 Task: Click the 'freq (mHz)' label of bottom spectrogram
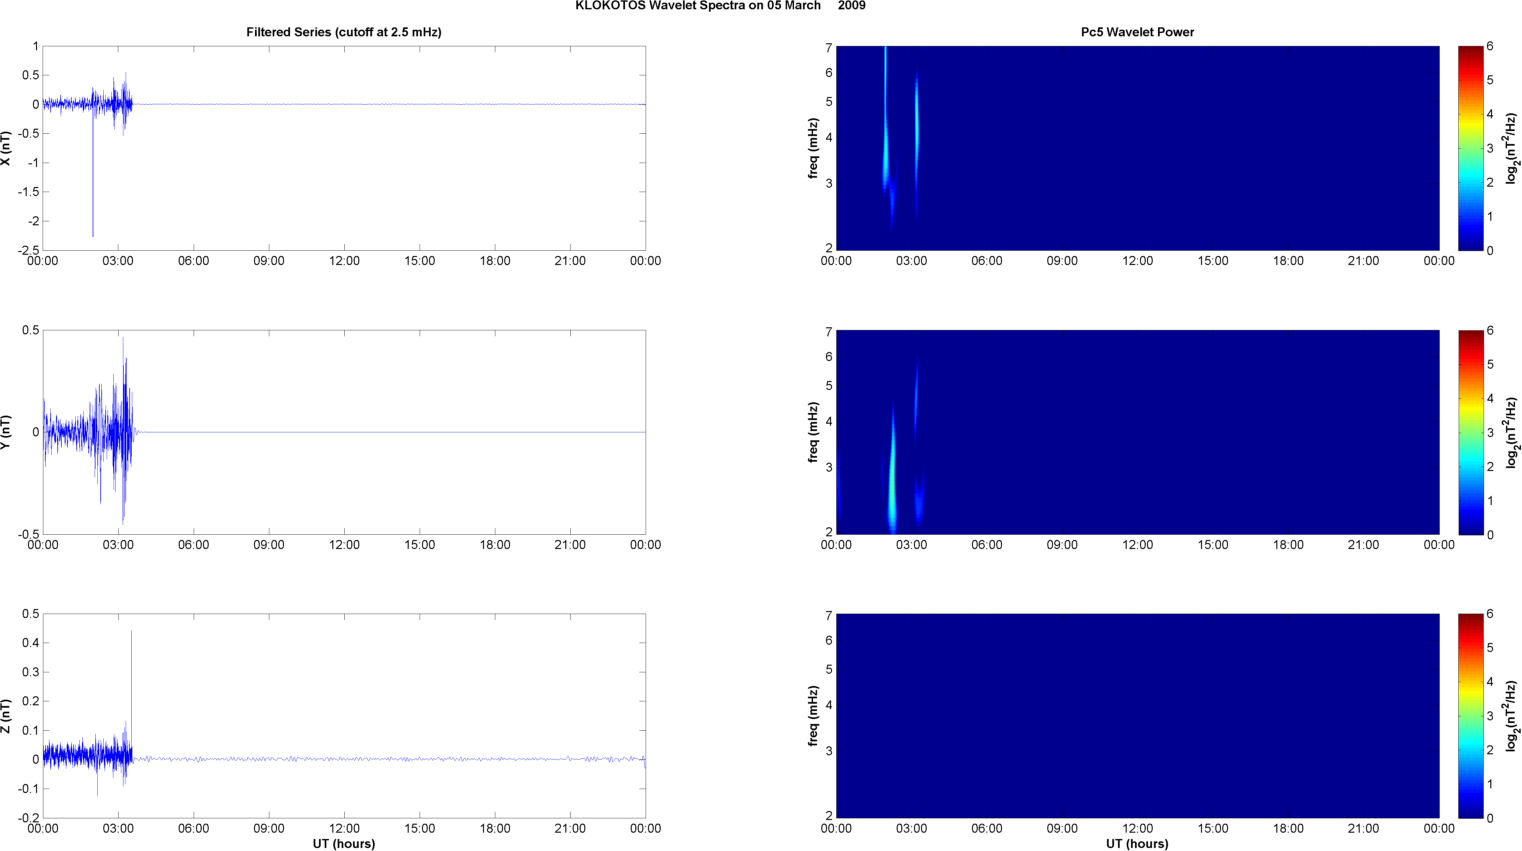pyautogui.click(x=814, y=716)
